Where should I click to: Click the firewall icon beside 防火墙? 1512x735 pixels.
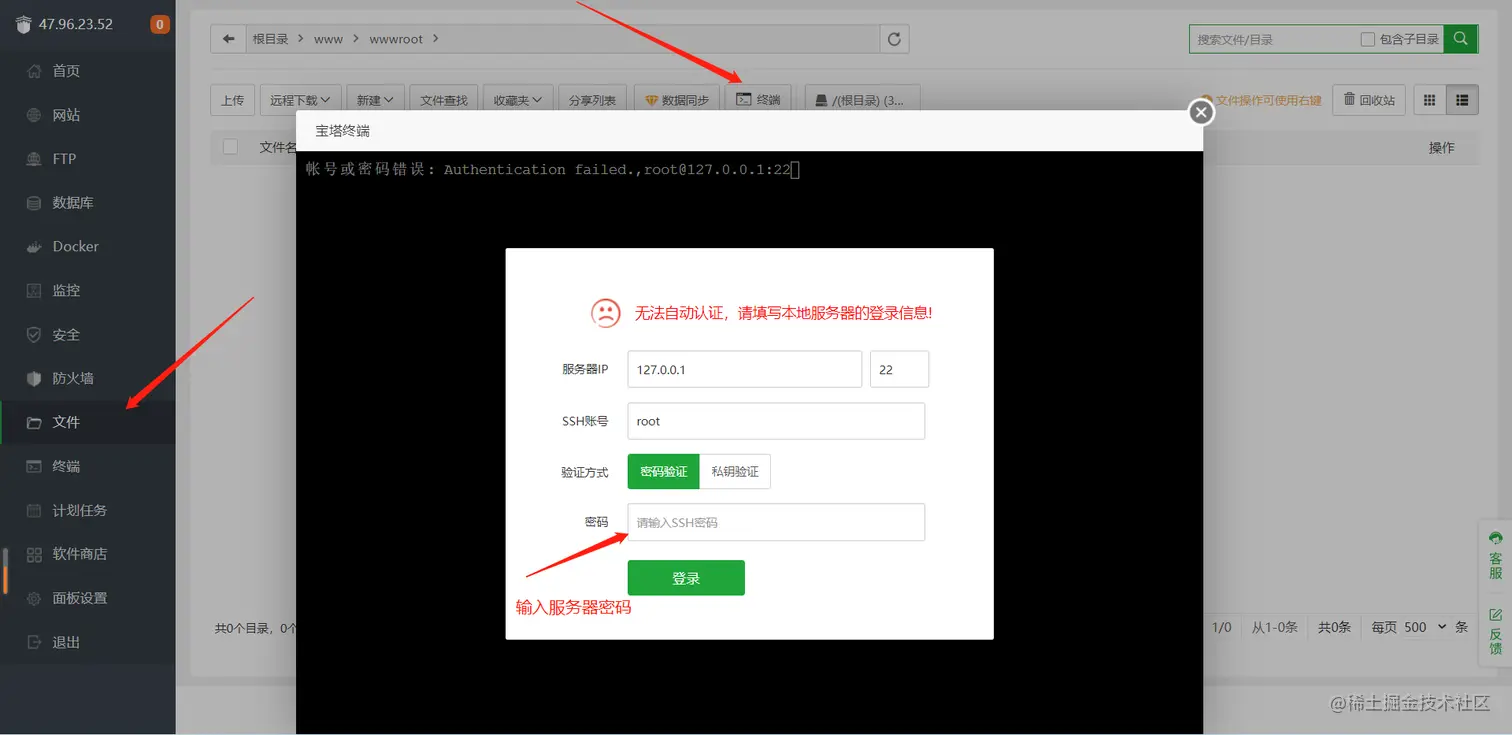coord(34,379)
